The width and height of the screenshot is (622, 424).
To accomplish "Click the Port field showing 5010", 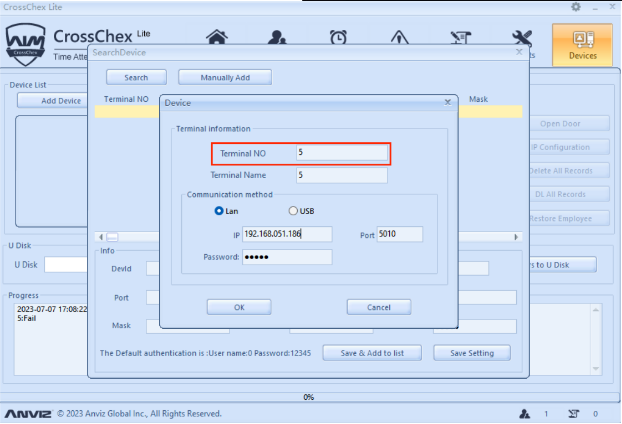I will pyautogui.click(x=399, y=234).
